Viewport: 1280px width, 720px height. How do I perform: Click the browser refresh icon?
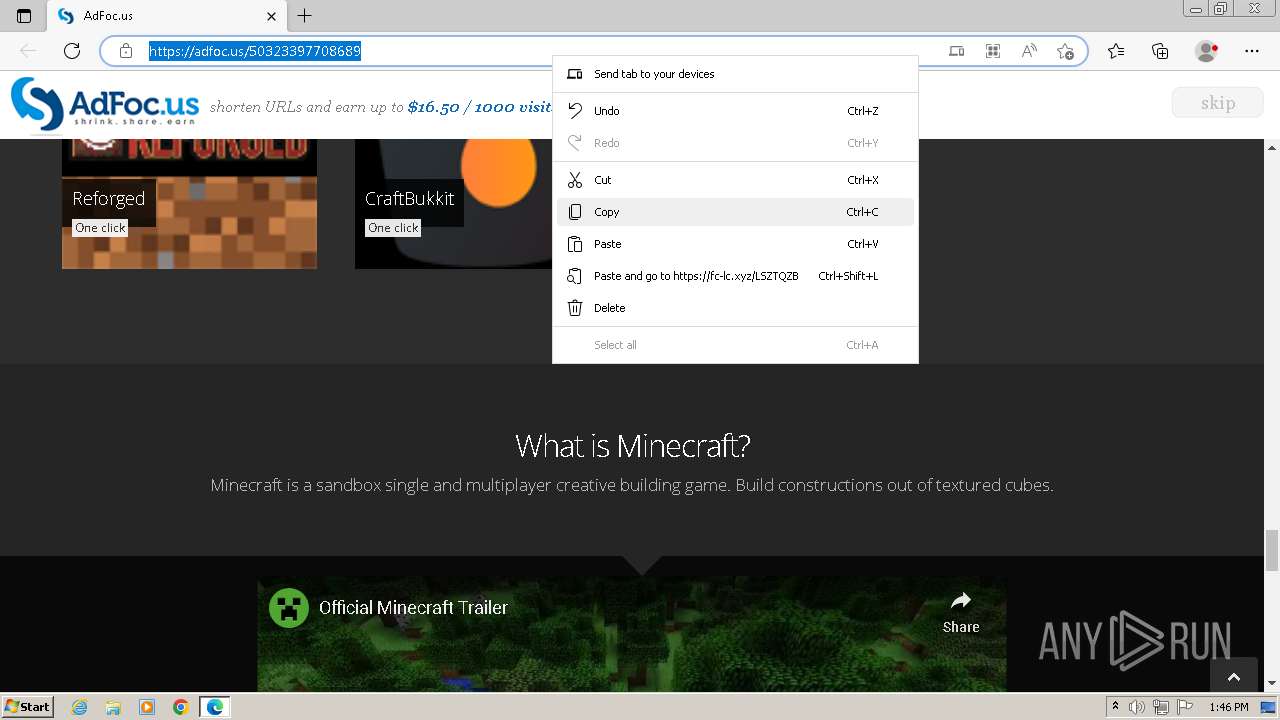[72, 51]
